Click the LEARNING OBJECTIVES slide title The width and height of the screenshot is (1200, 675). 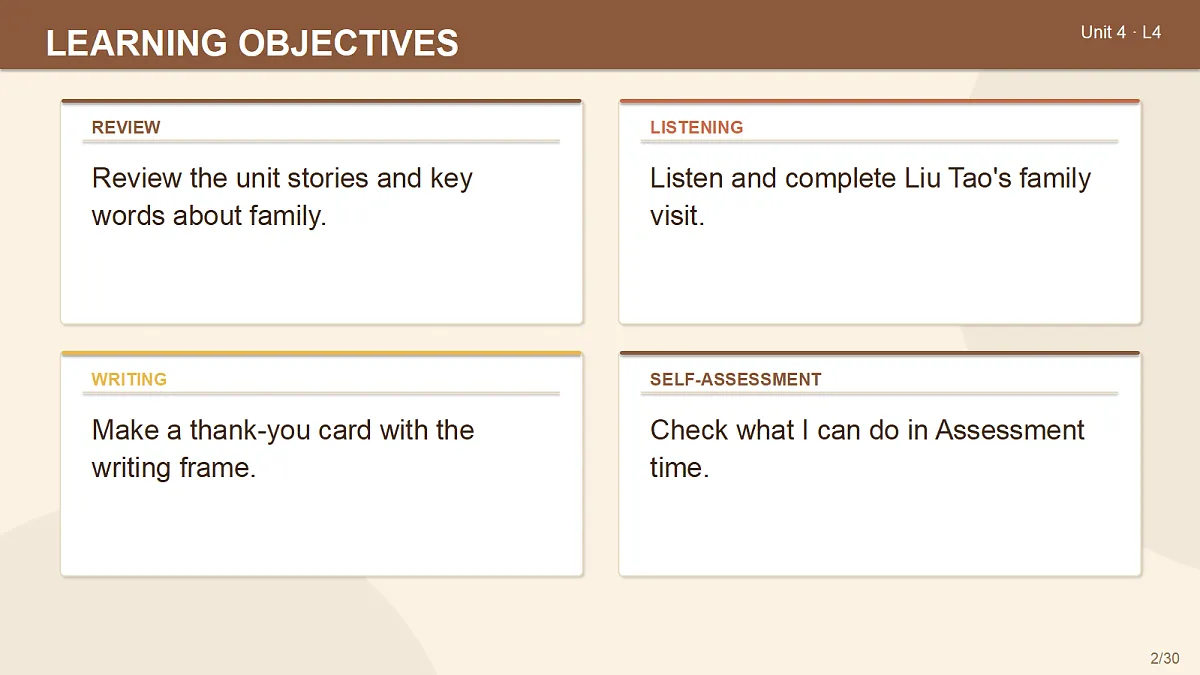click(x=252, y=43)
